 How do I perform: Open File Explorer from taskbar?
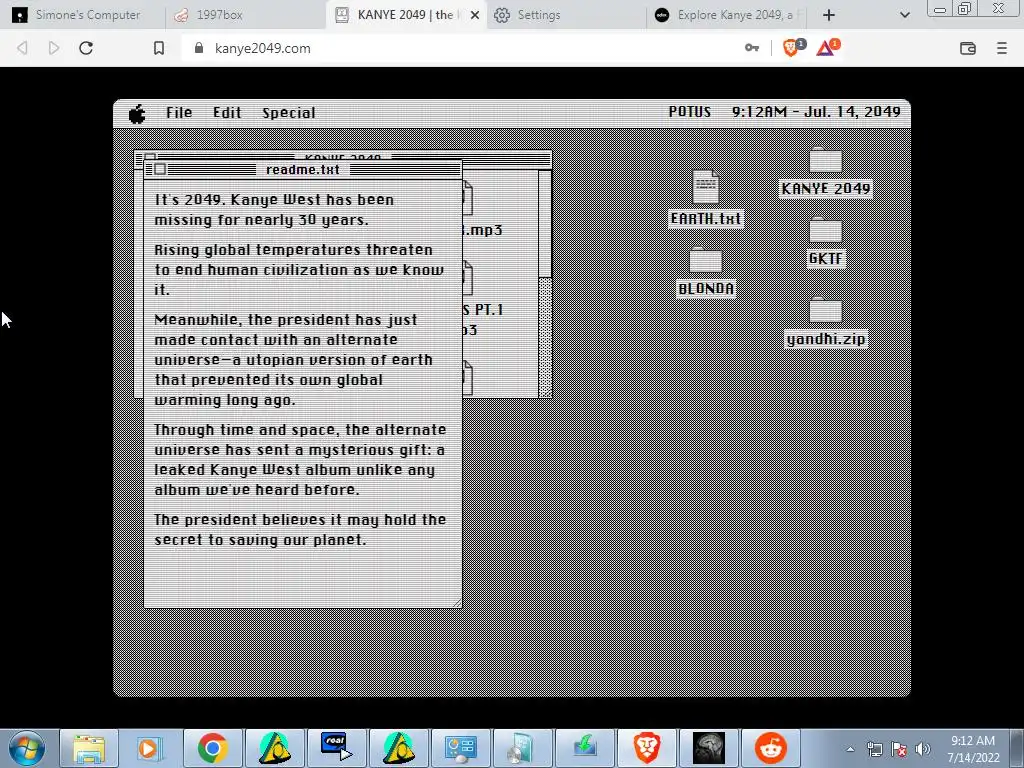coord(89,748)
